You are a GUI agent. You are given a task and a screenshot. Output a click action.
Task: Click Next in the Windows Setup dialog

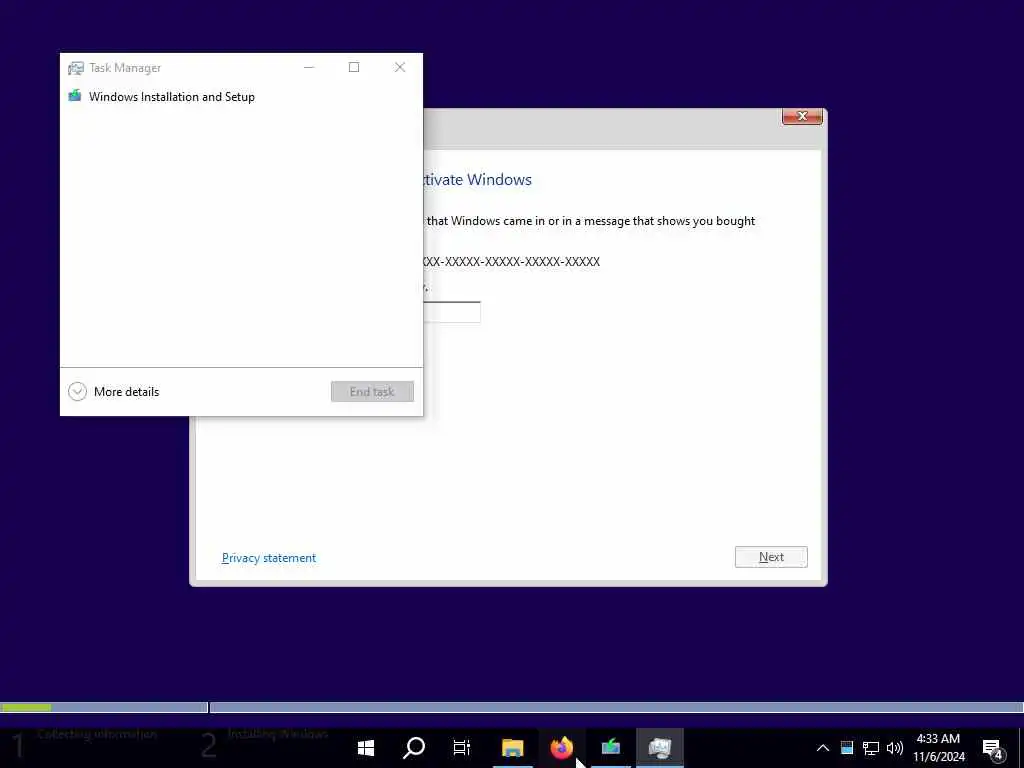[771, 557]
